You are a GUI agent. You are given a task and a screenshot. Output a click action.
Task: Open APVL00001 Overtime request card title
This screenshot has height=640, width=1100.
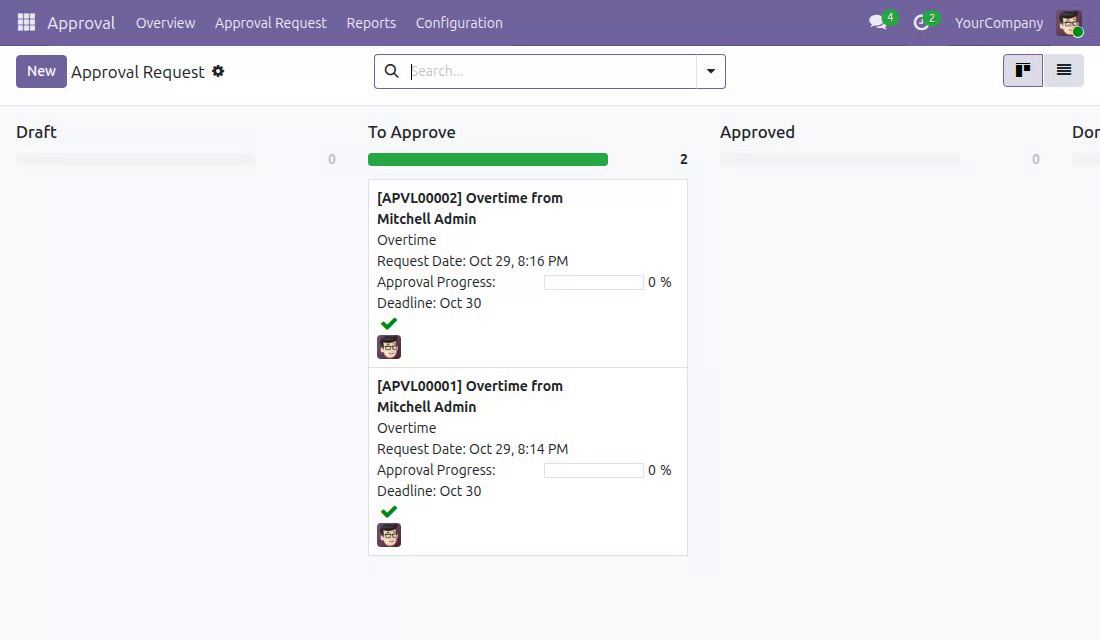pyautogui.click(x=469, y=396)
